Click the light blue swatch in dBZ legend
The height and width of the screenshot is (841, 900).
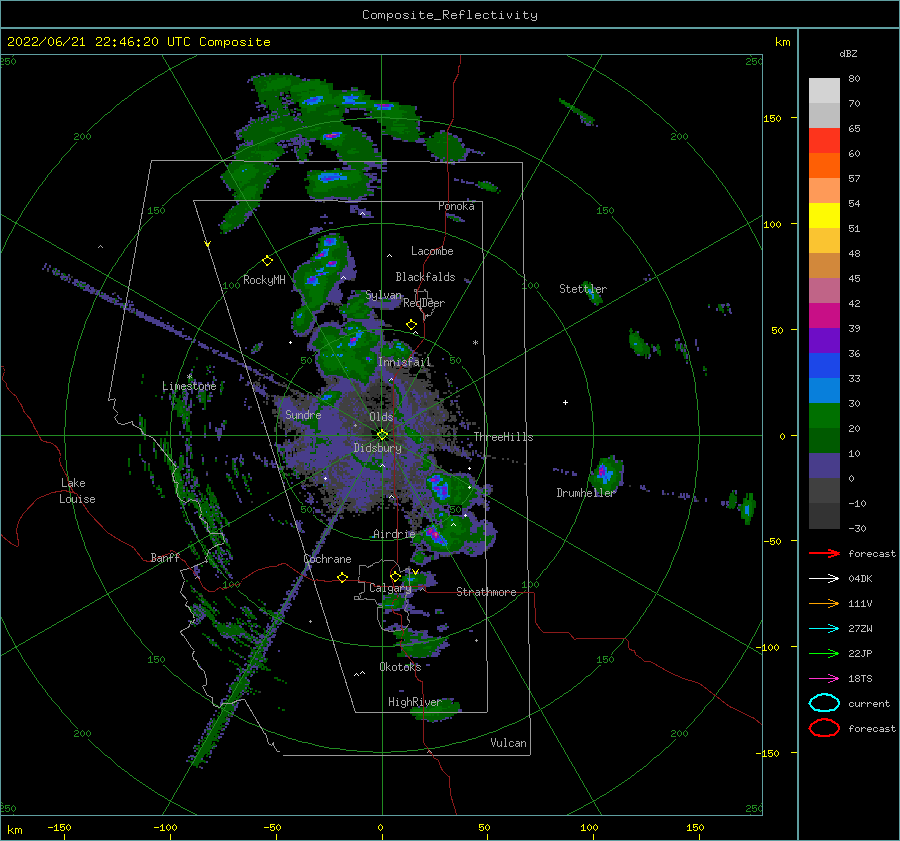coord(824,390)
